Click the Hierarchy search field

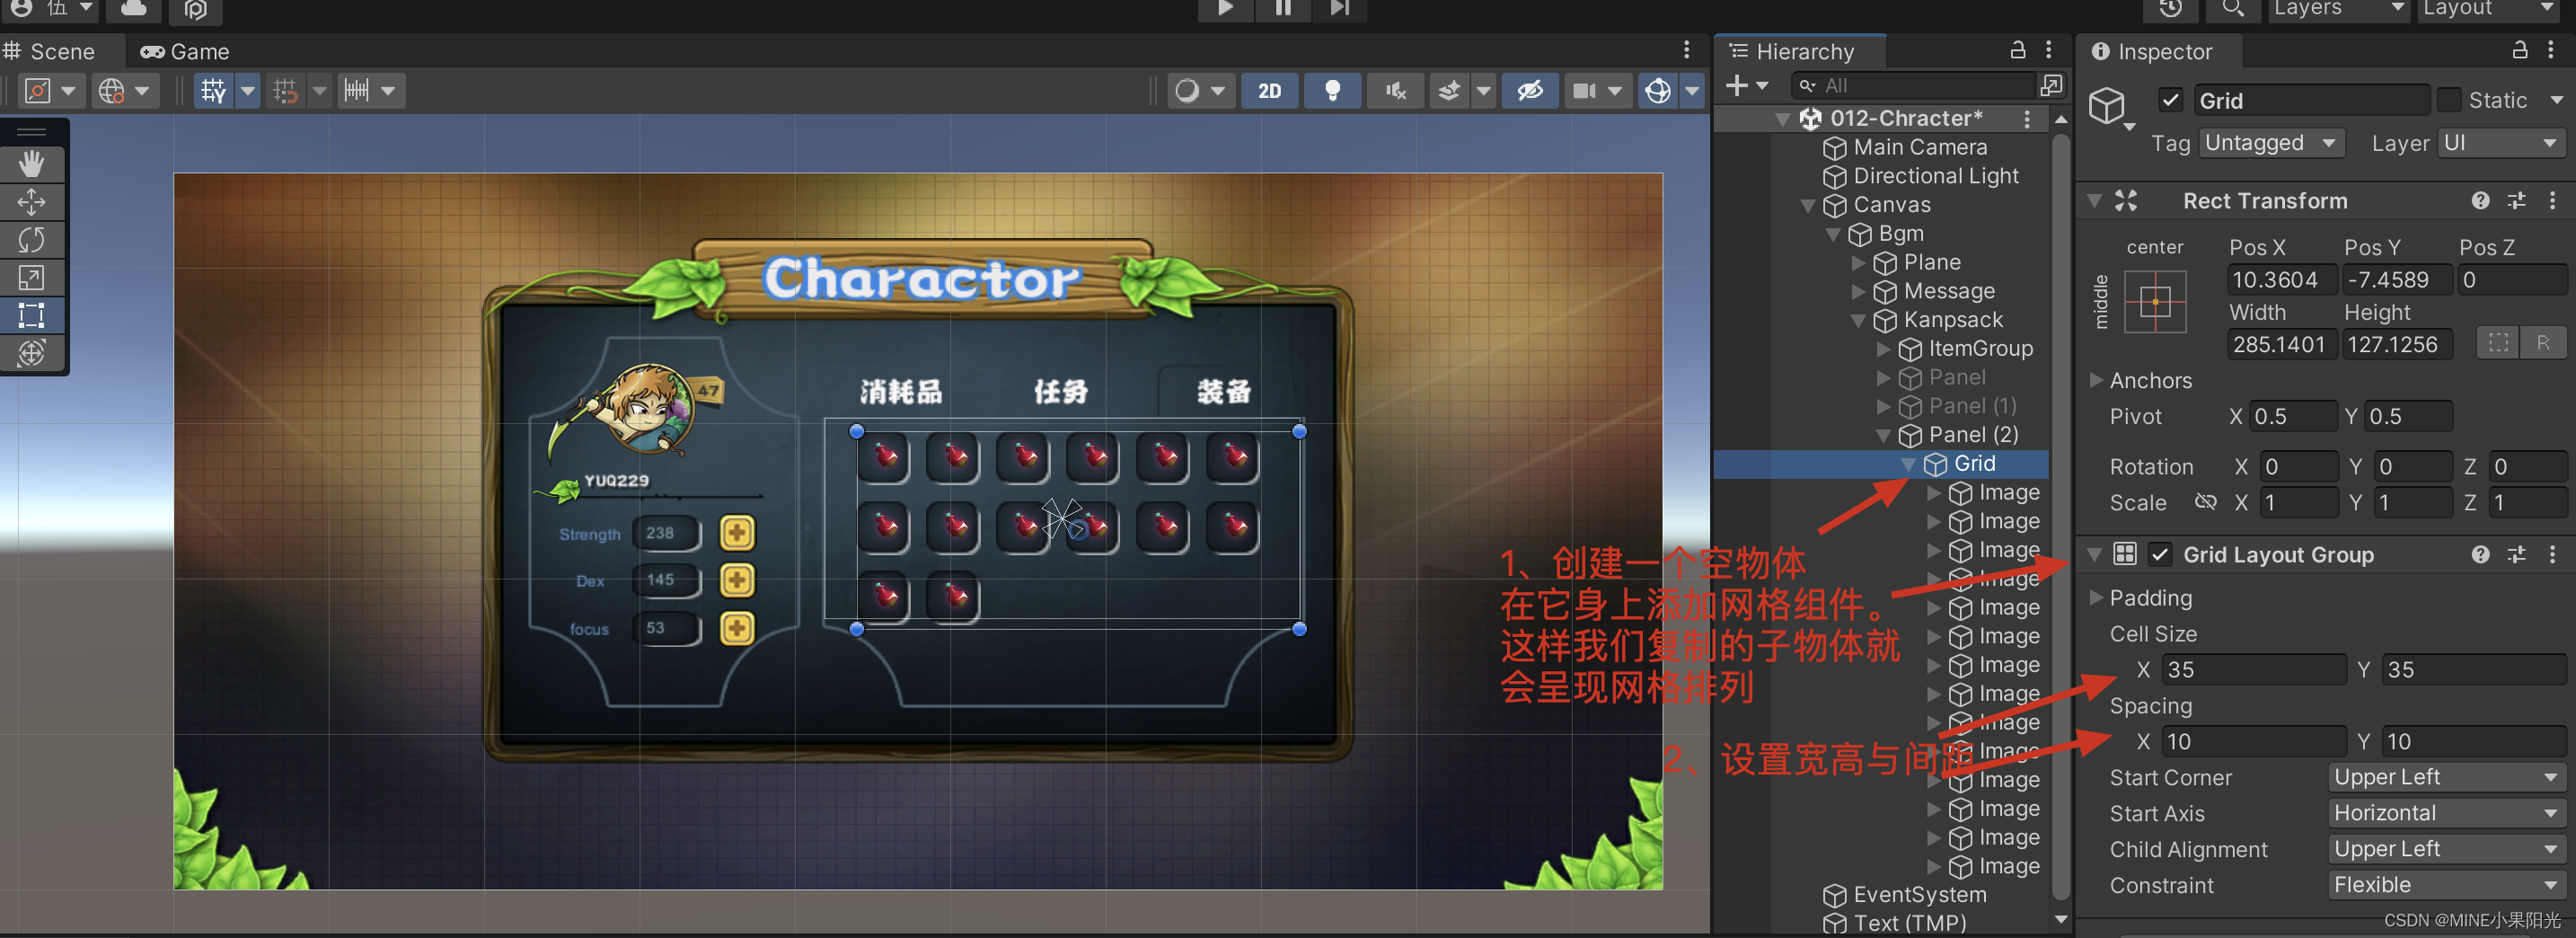[x=1912, y=86]
